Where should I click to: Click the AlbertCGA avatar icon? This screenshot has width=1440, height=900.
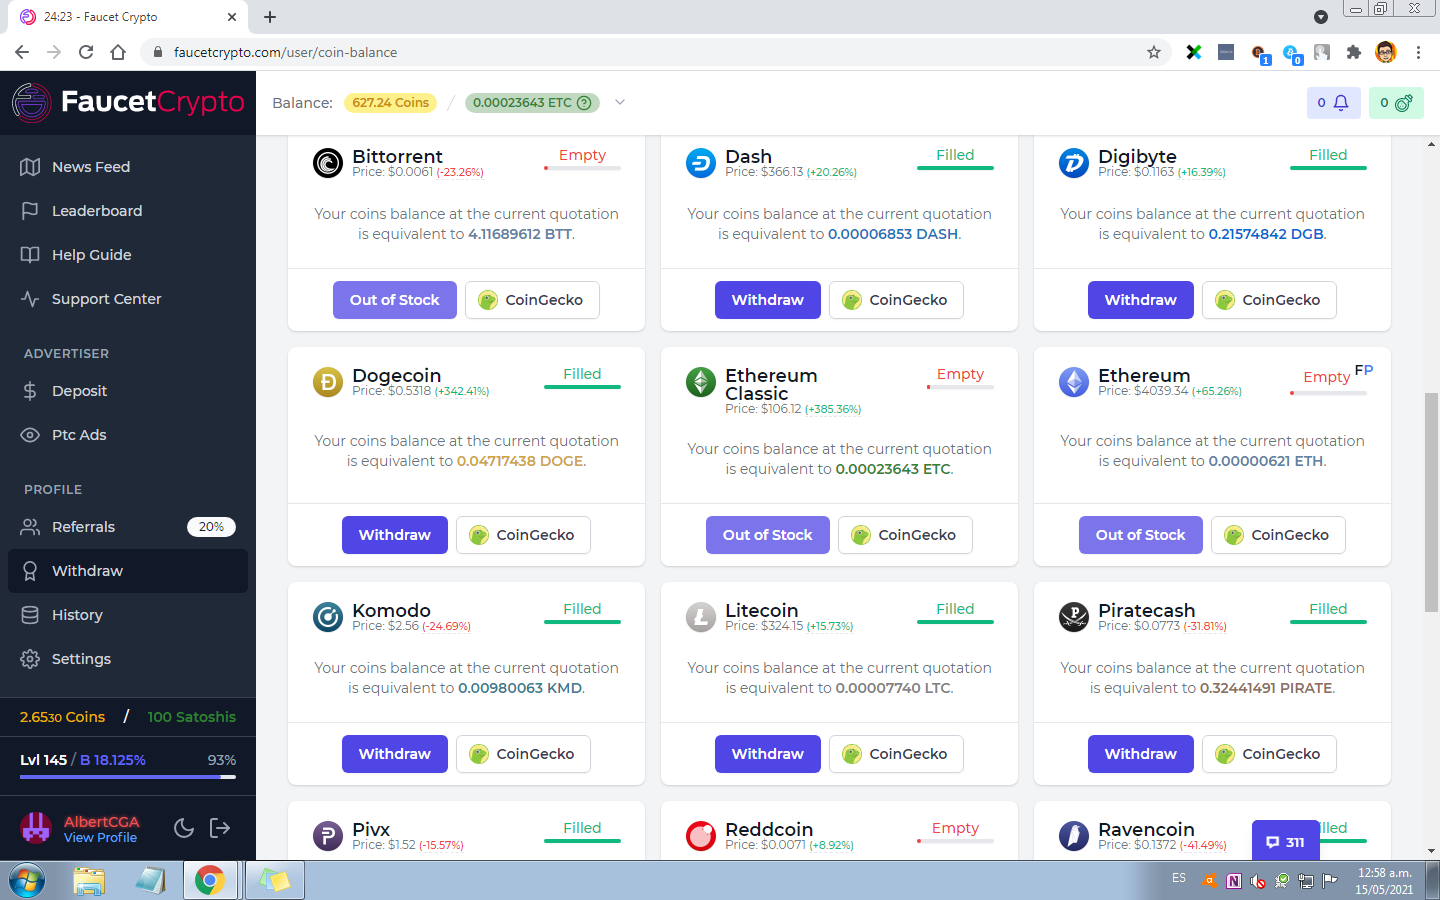pyautogui.click(x=36, y=828)
